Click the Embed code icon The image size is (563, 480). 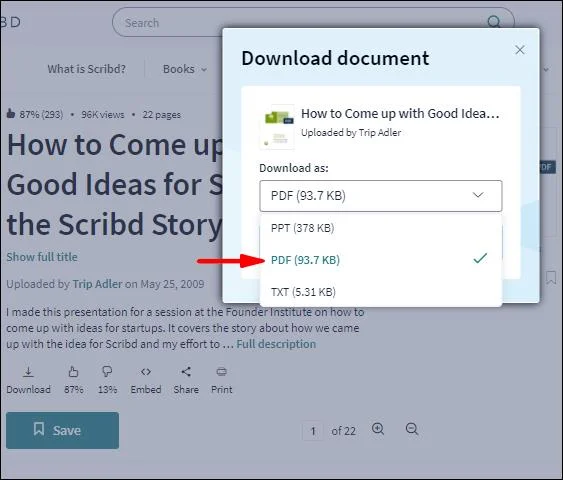coord(146,372)
